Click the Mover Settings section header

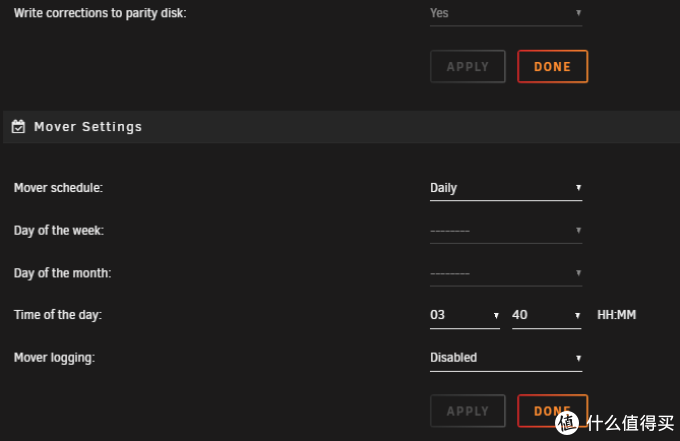[x=341, y=127]
